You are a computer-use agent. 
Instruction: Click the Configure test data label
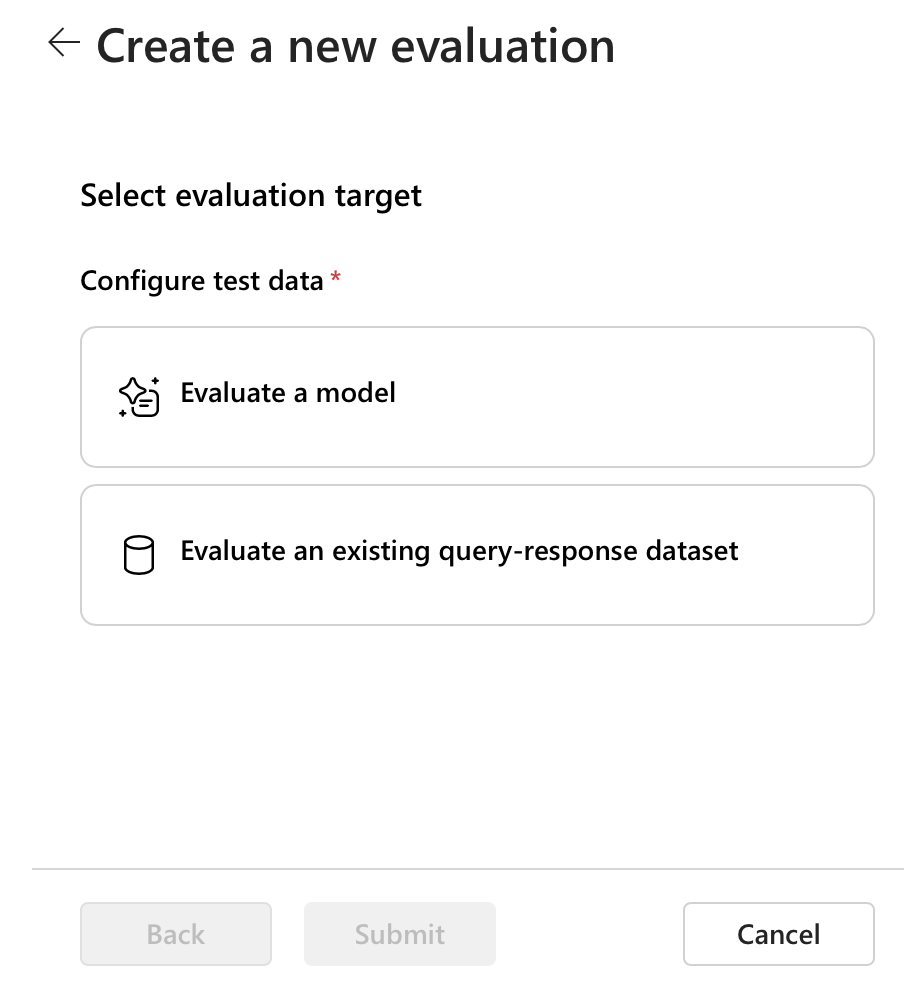click(202, 281)
